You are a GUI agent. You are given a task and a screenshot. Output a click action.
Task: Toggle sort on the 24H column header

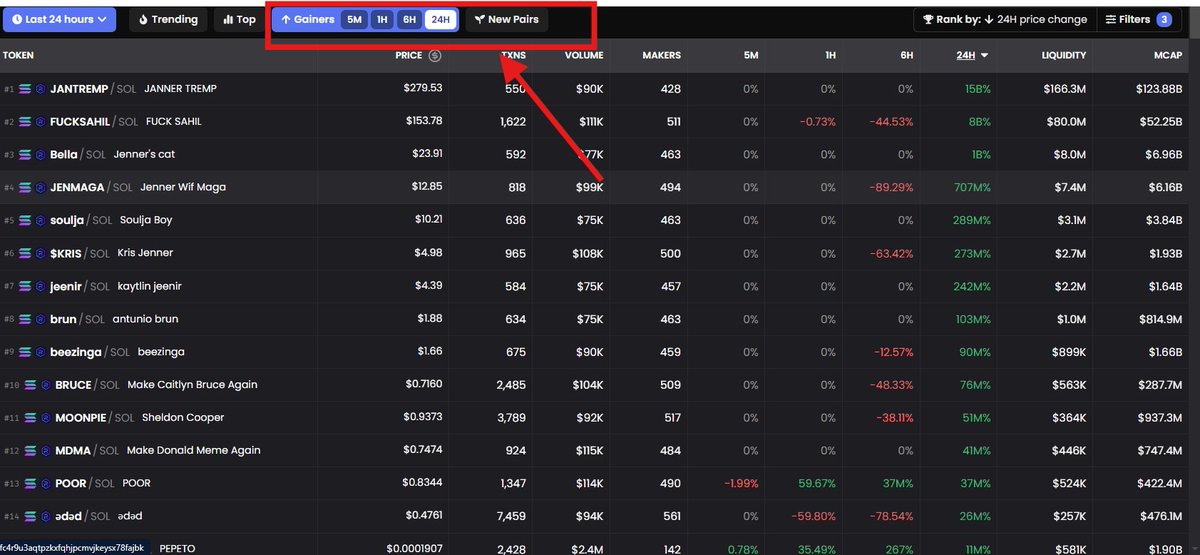(972, 56)
